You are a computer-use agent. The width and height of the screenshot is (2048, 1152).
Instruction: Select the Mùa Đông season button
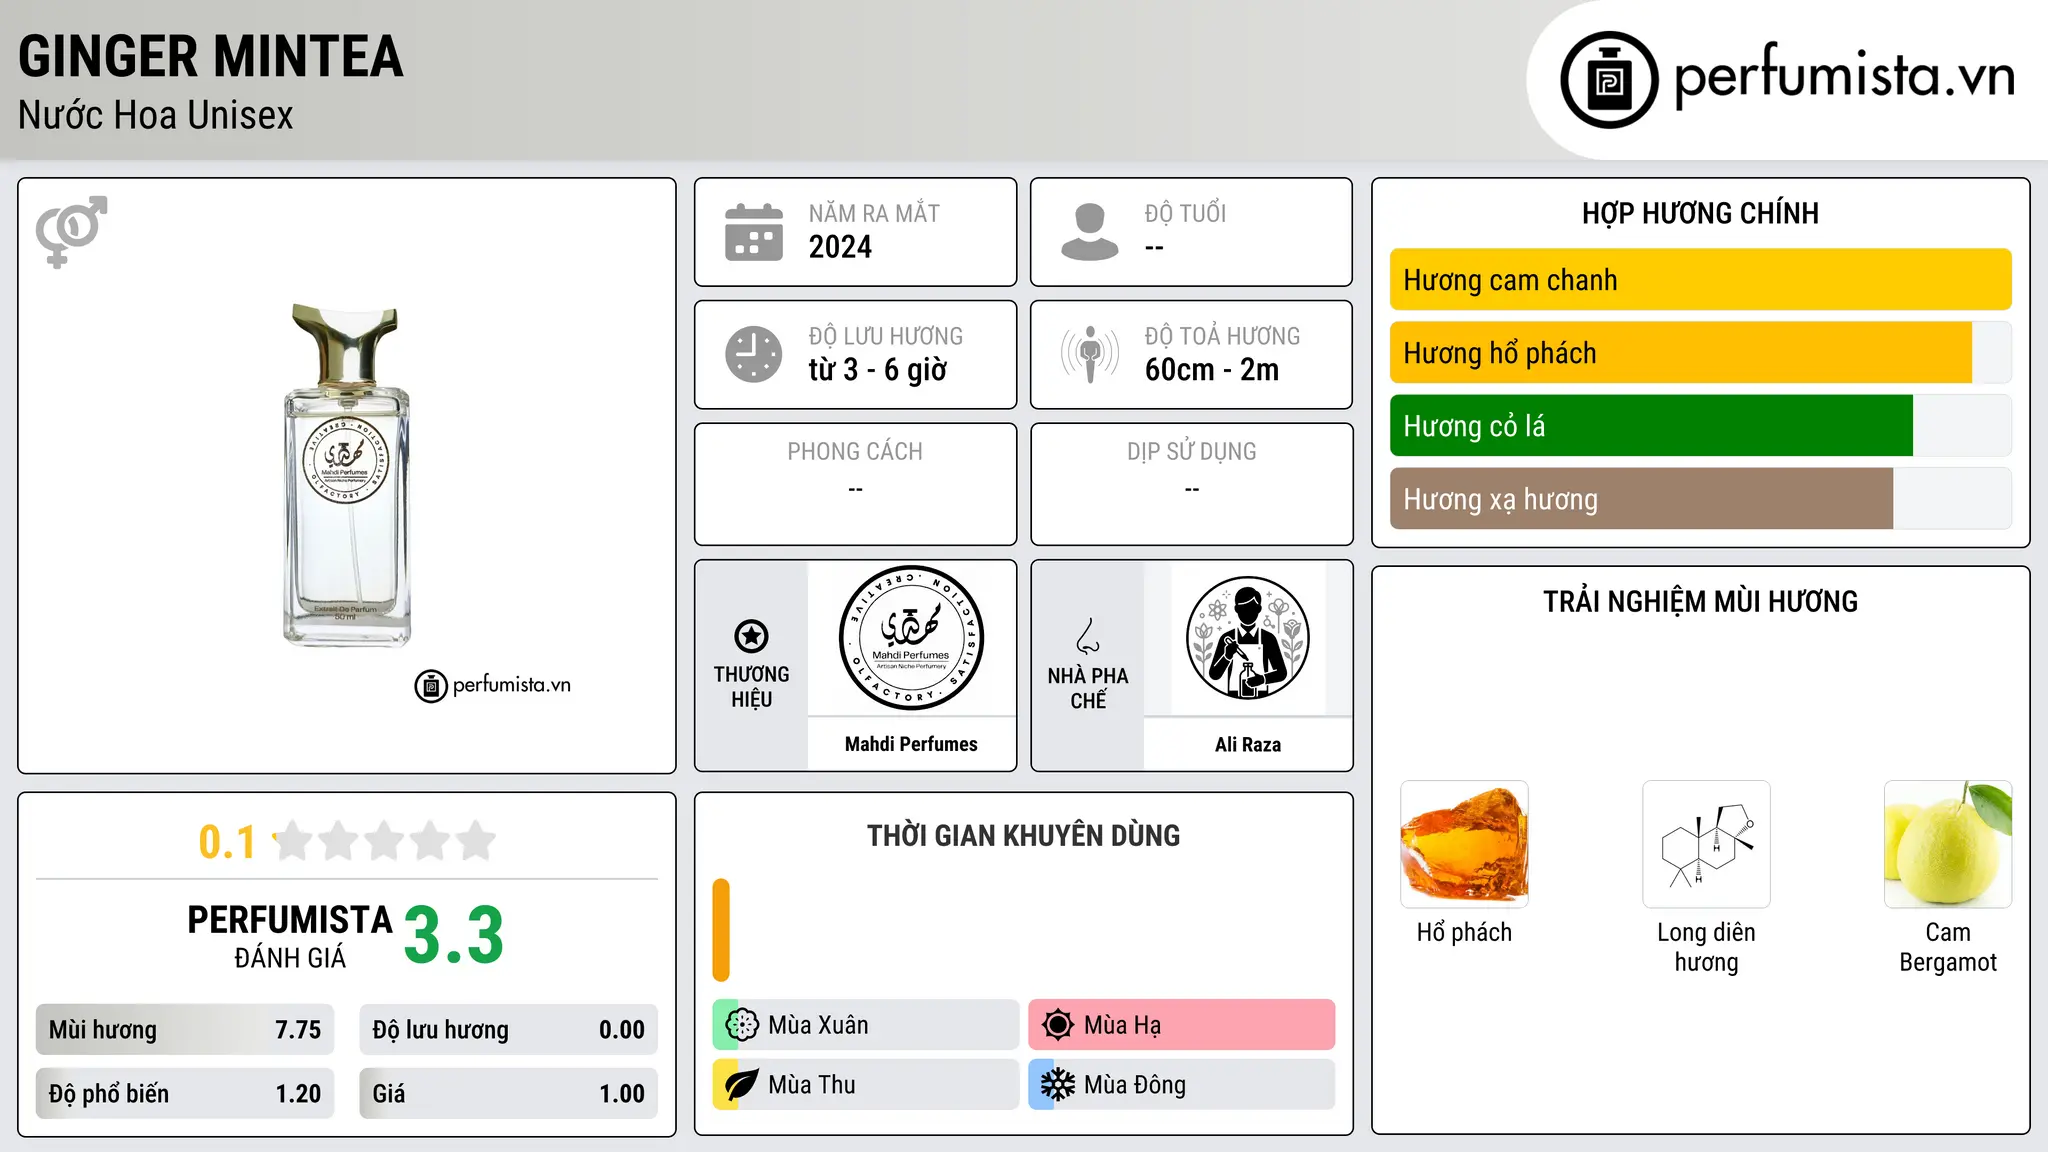pyautogui.click(x=1182, y=1085)
